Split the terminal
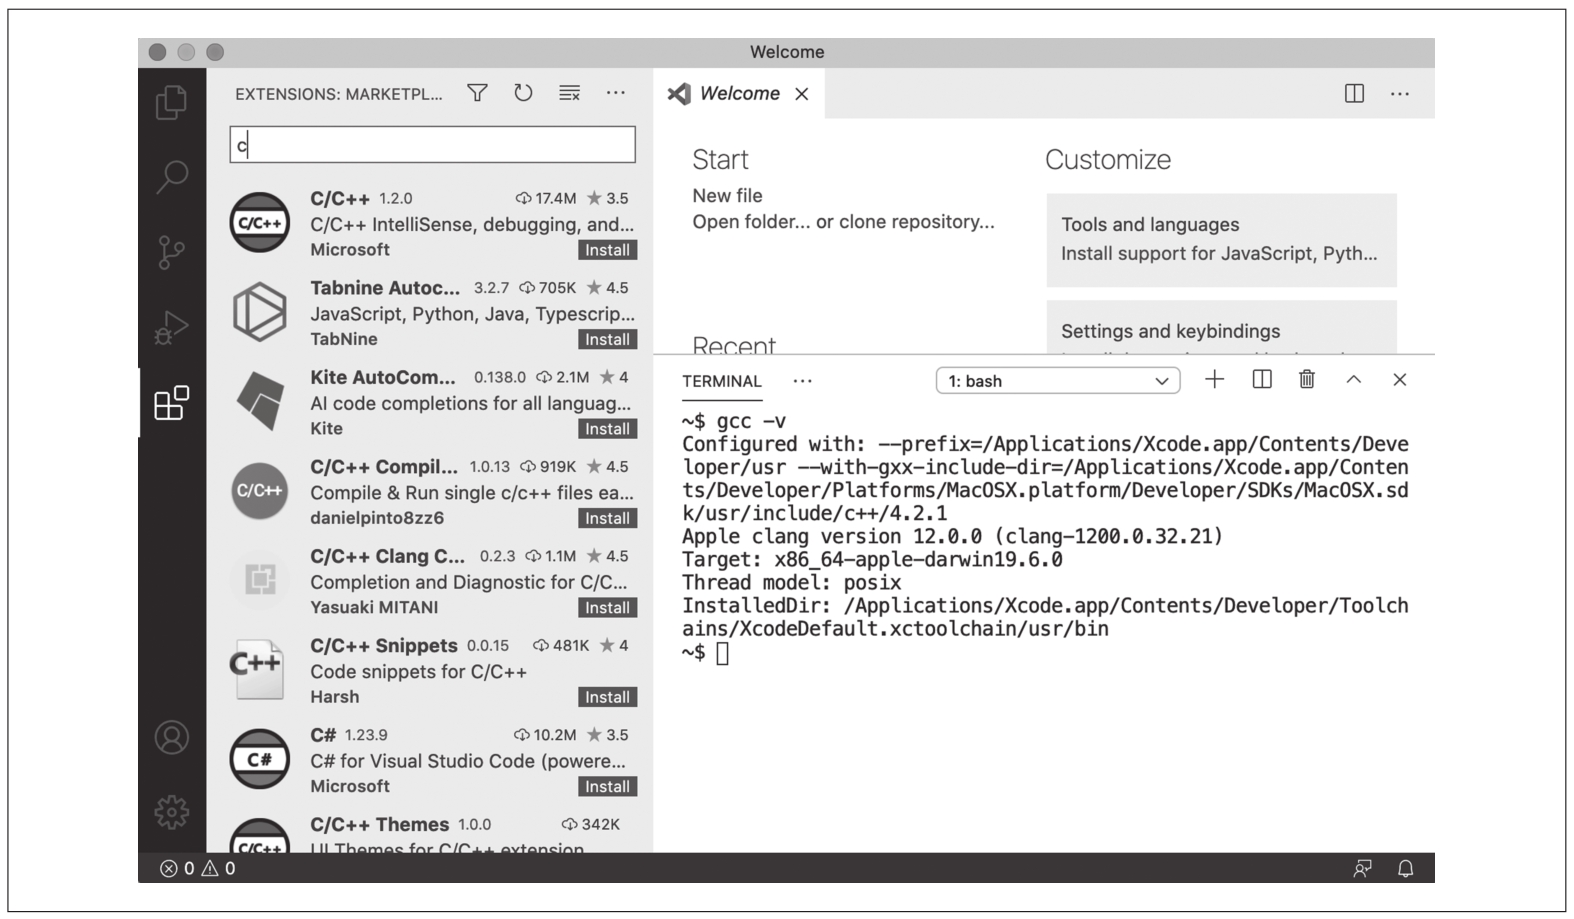Viewport: 1574px width, 919px height. click(x=1262, y=379)
